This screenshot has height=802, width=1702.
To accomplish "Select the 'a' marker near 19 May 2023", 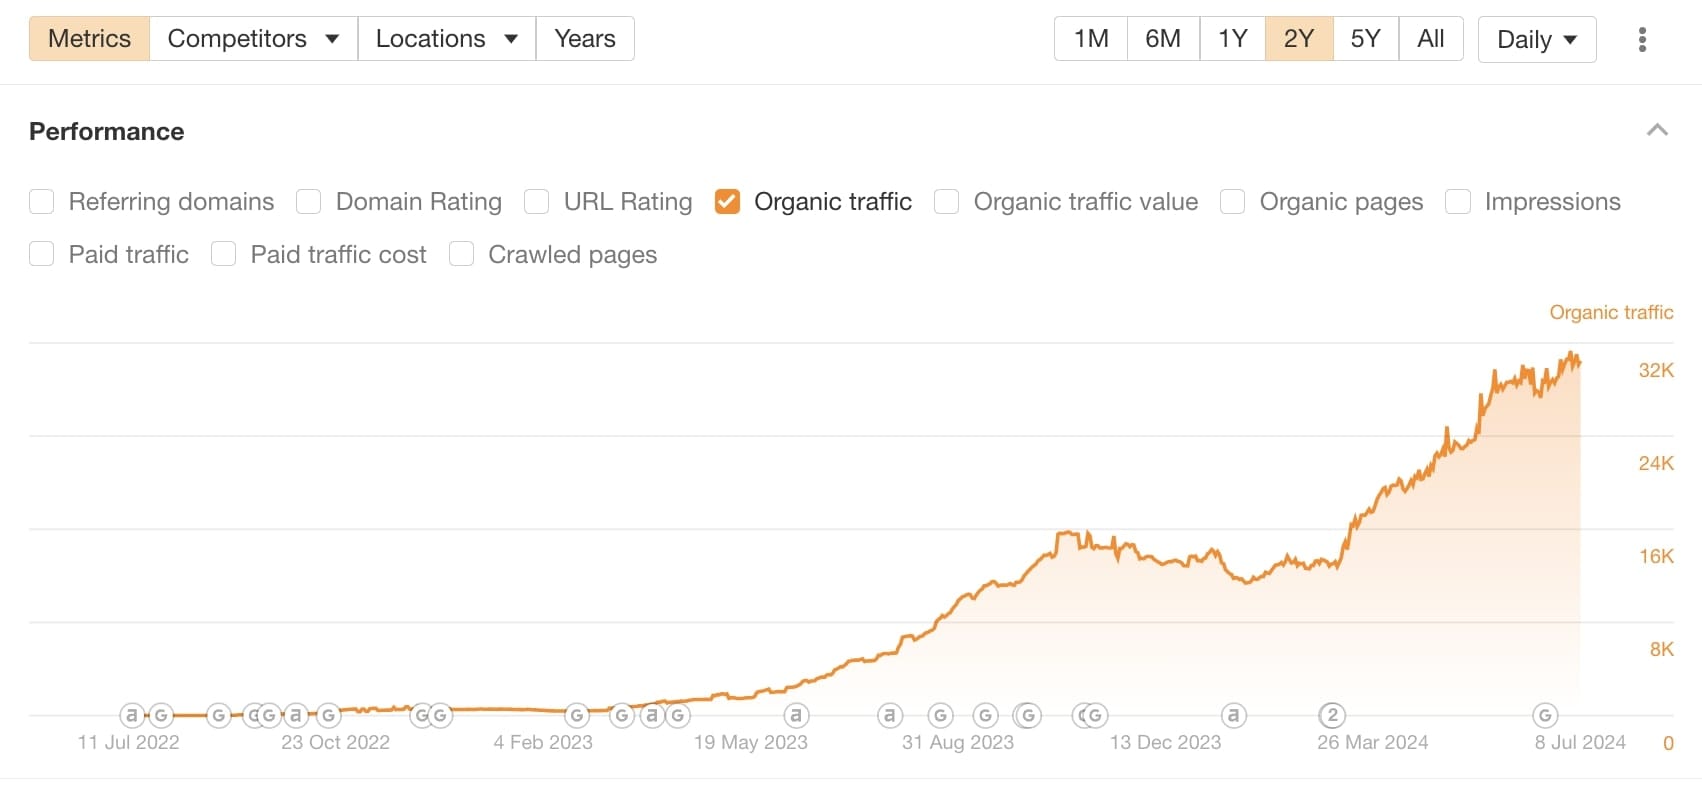I will click(x=796, y=715).
